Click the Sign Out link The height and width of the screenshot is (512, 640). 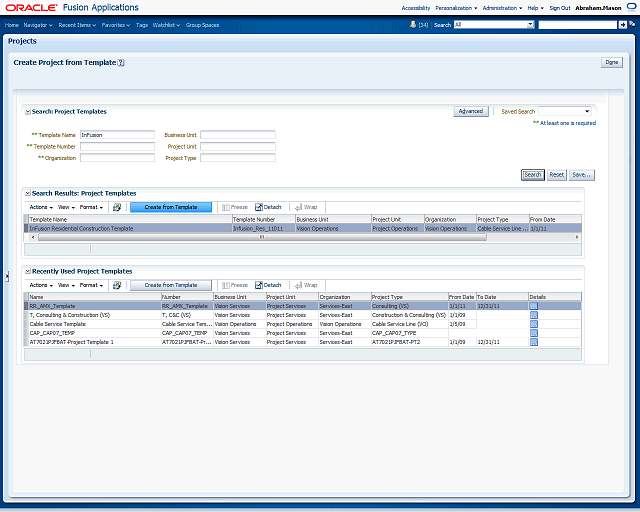[560, 7]
